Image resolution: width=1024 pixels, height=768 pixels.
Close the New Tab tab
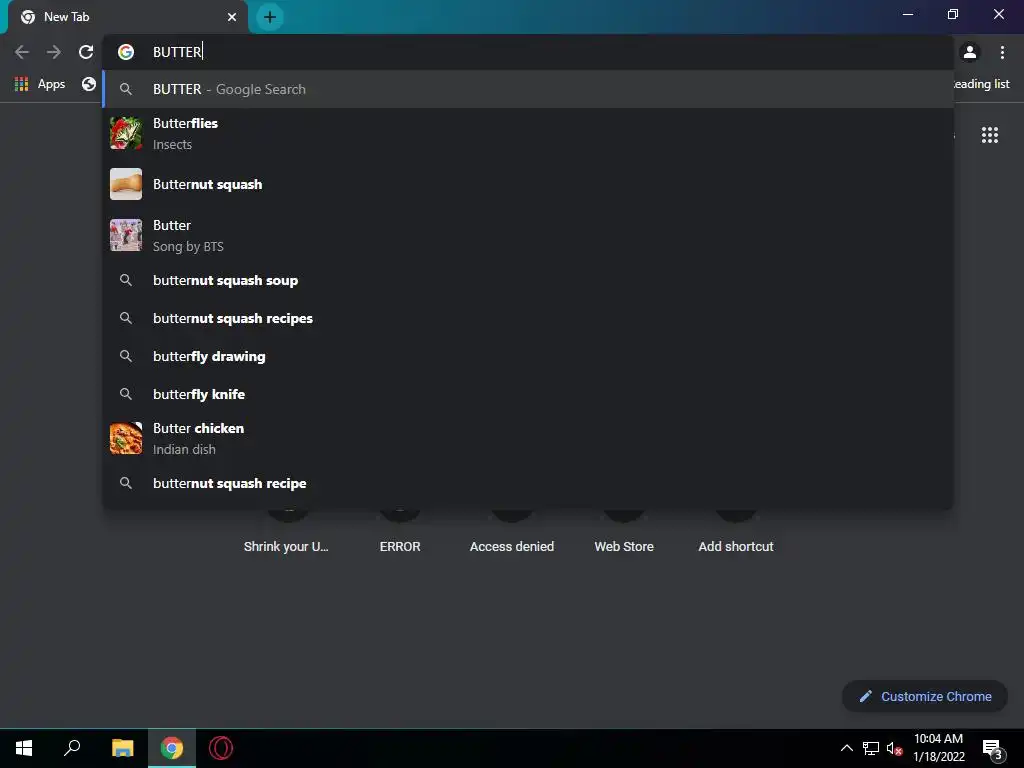pyautogui.click(x=232, y=17)
